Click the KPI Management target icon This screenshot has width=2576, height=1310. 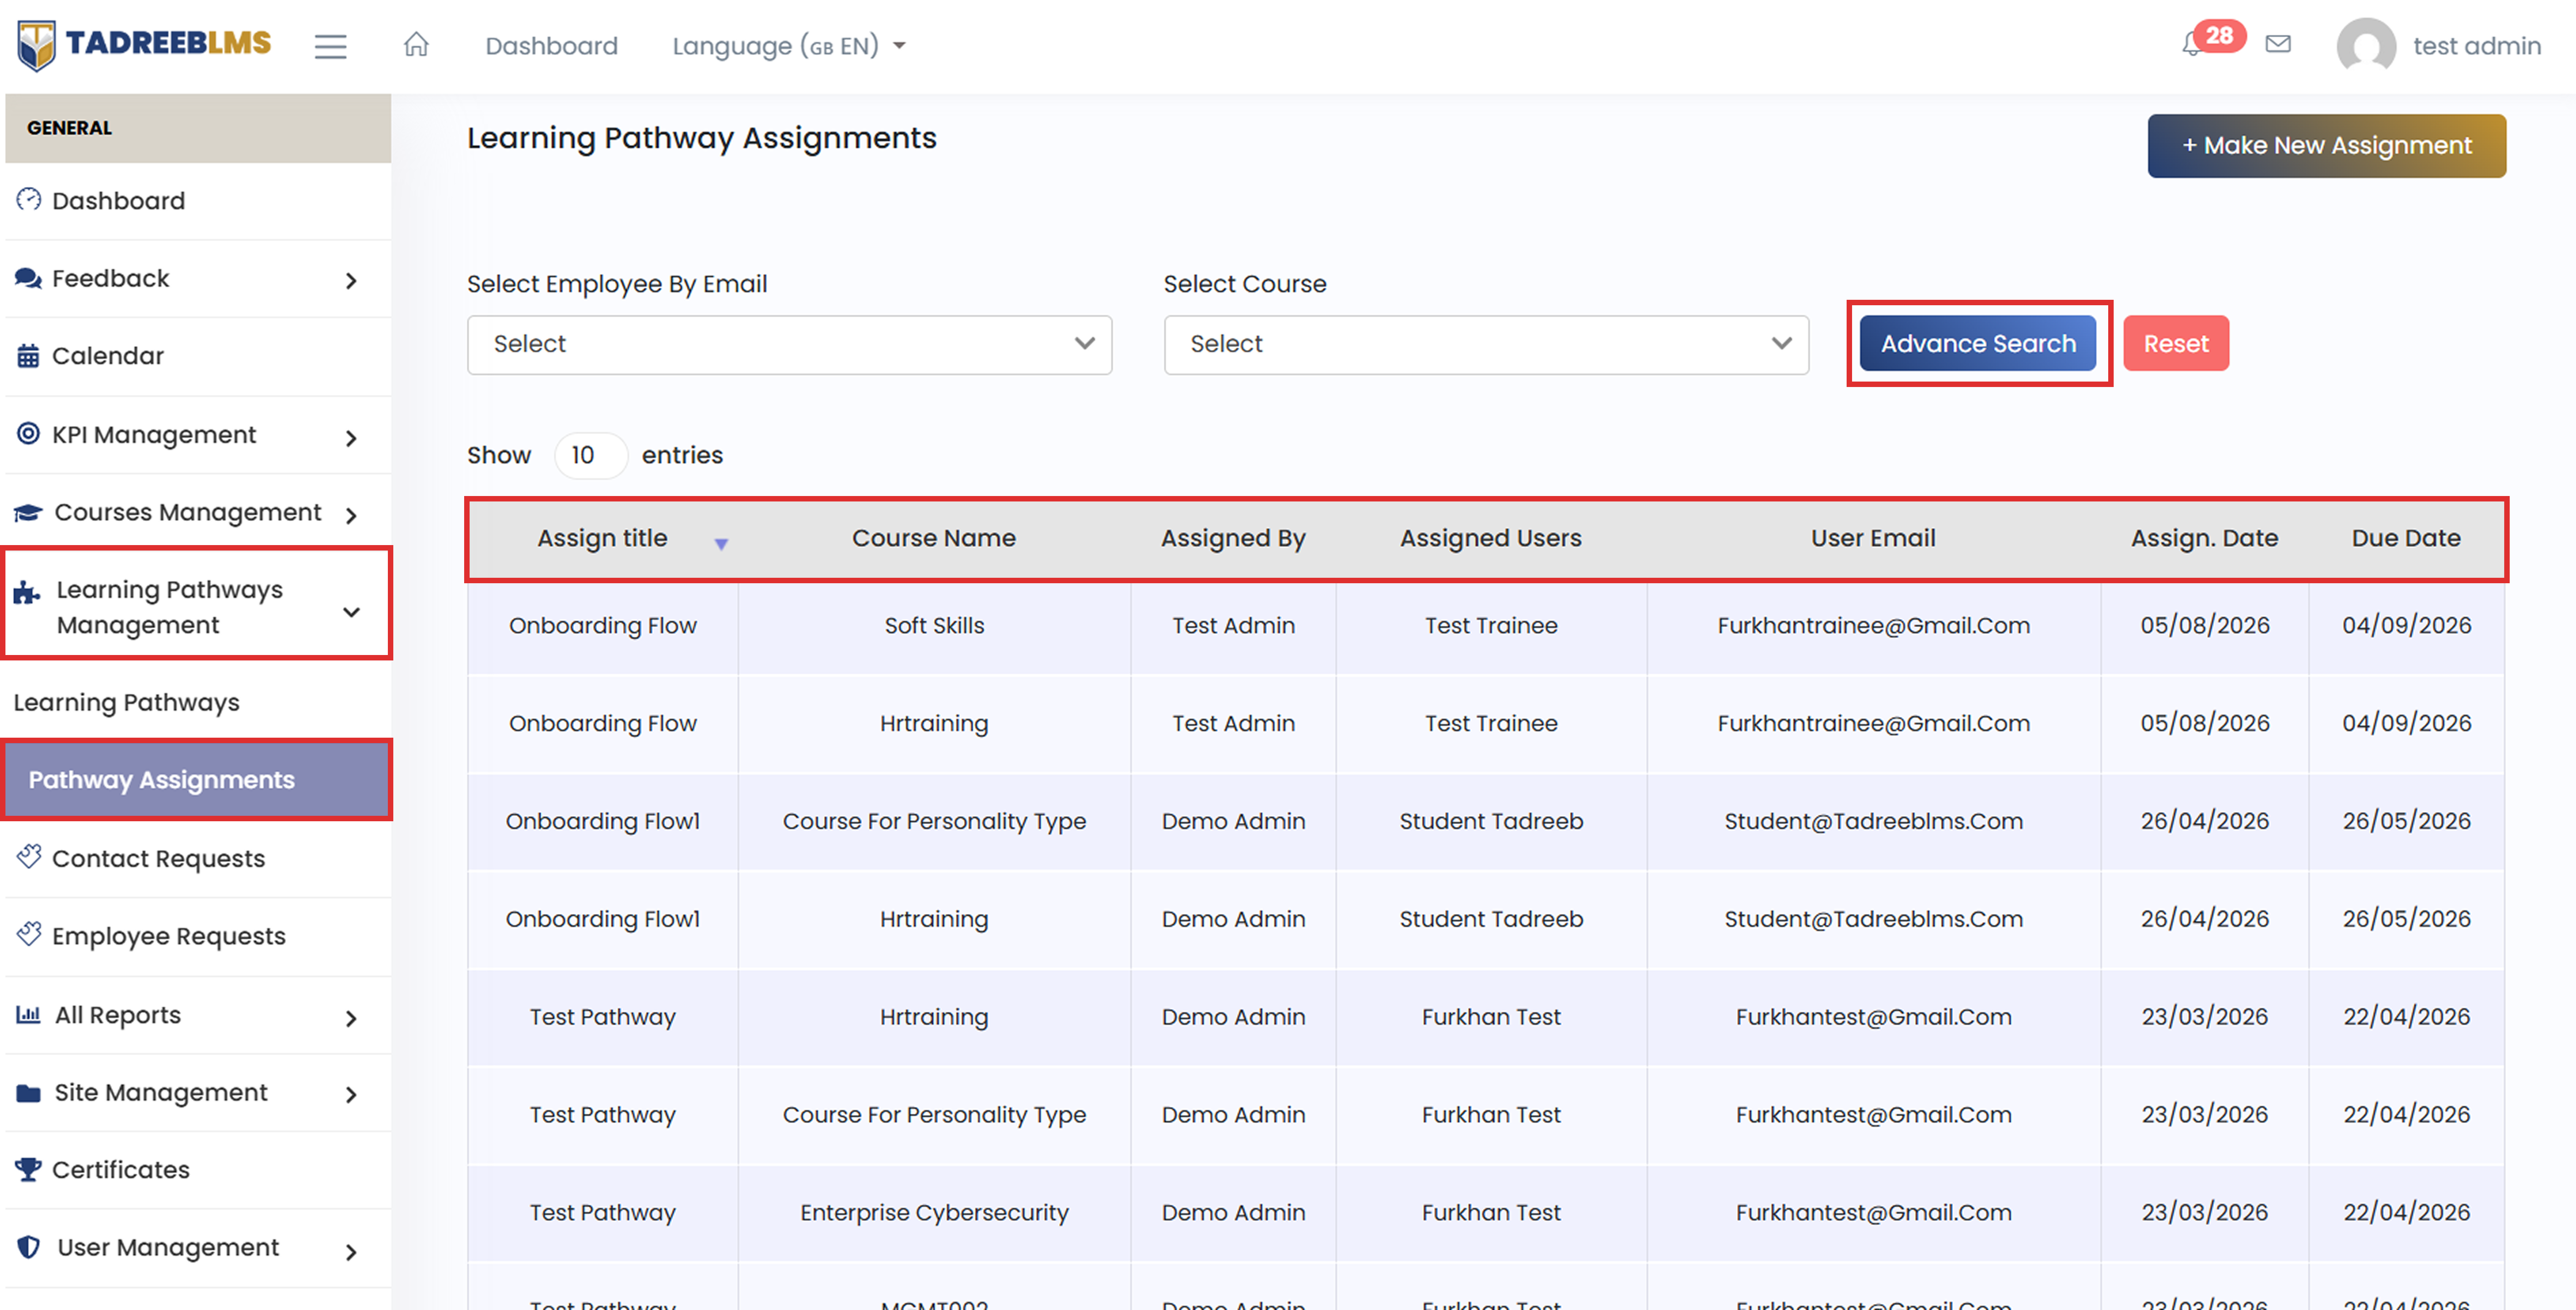(x=28, y=434)
